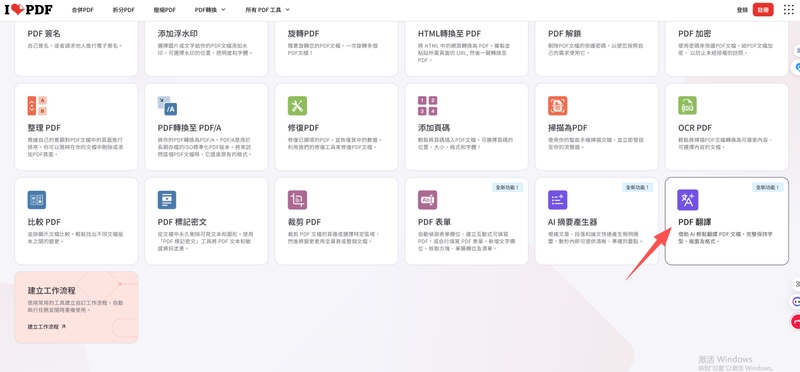Click the PDF 翻譯 translate icon
The height and width of the screenshot is (372, 800).
click(x=687, y=200)
